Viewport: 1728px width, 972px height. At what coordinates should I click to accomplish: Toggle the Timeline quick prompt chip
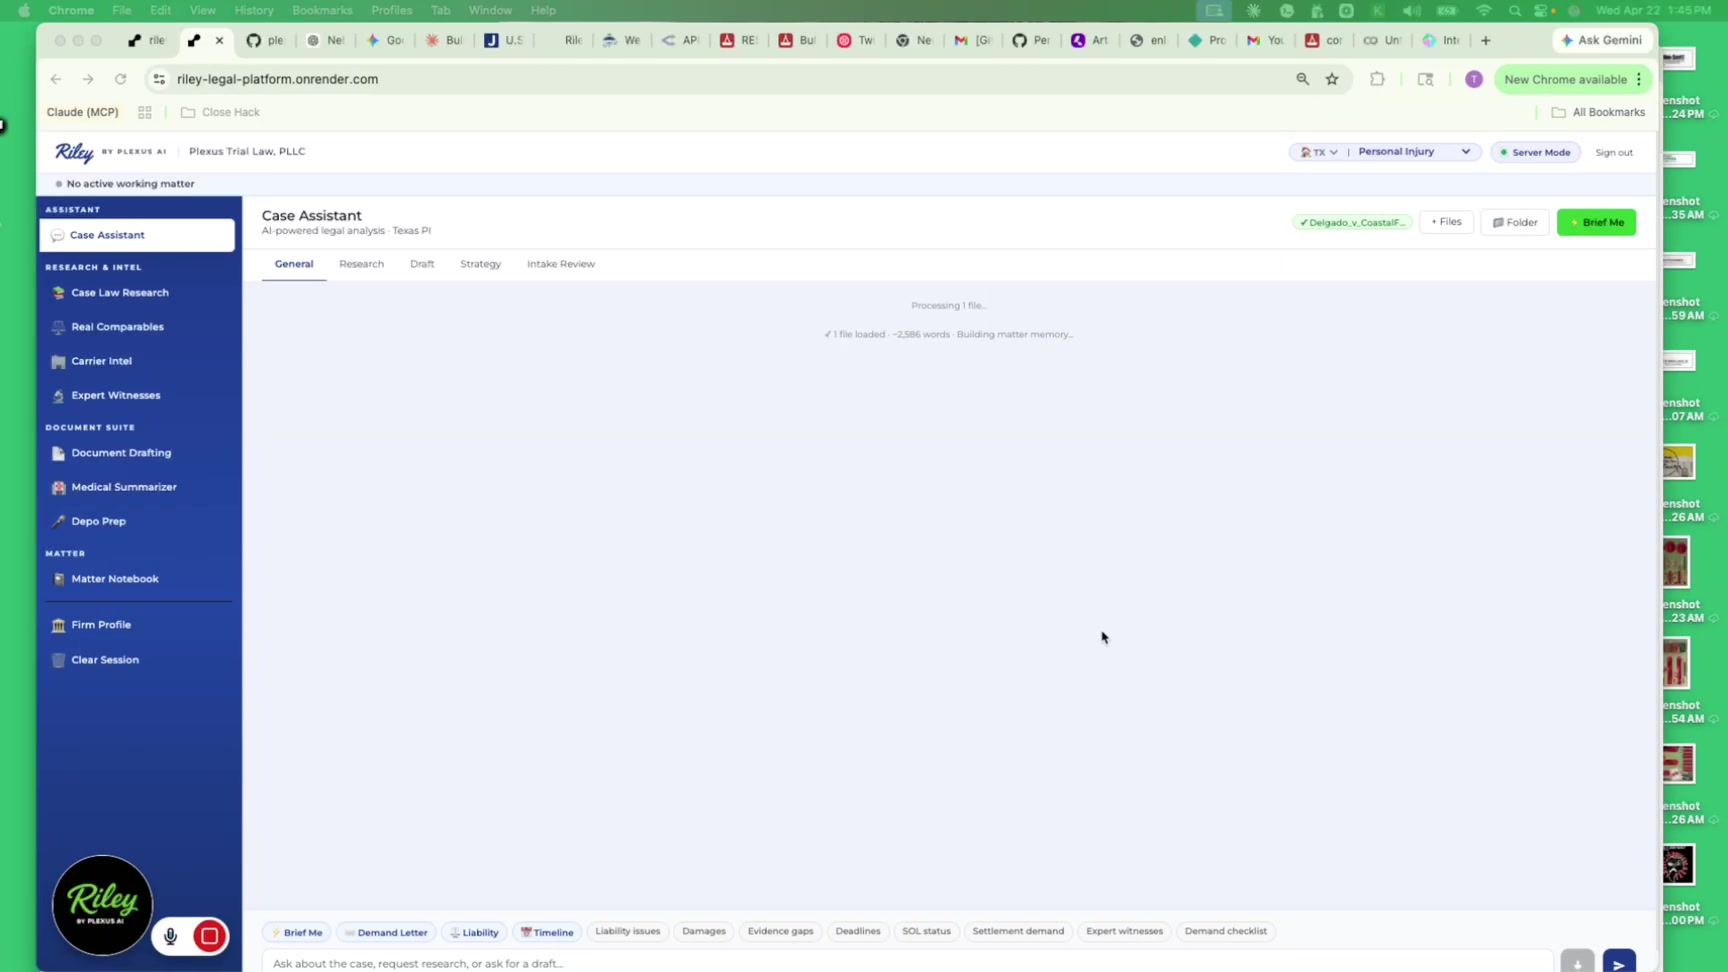[547, 932]
